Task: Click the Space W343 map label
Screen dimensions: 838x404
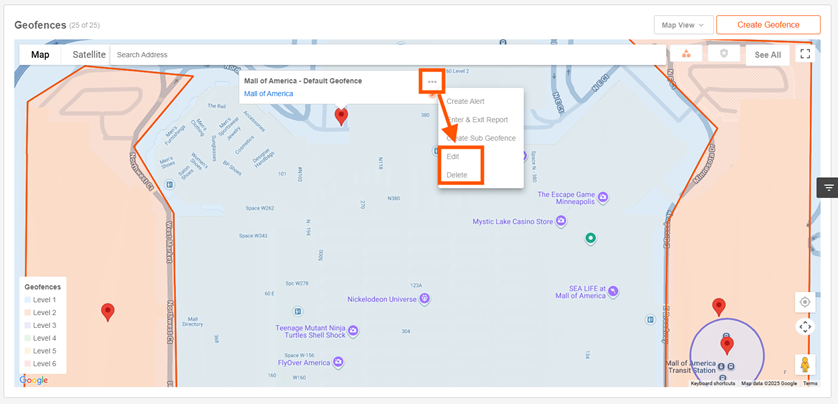Action: [x=253, y=236]
